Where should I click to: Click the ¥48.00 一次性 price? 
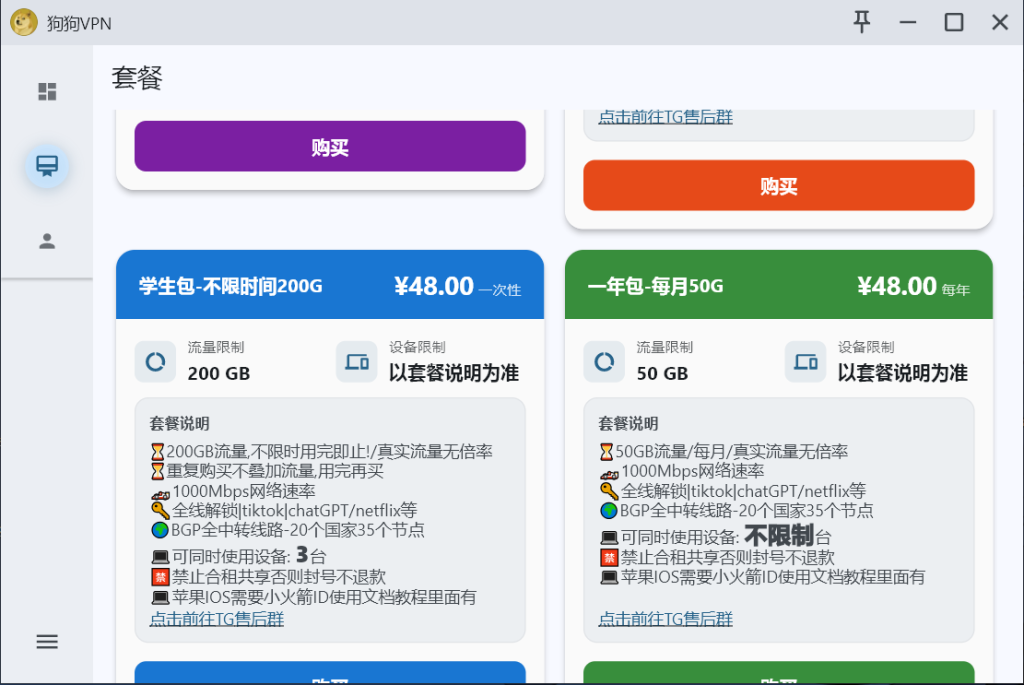pos(458,286)
